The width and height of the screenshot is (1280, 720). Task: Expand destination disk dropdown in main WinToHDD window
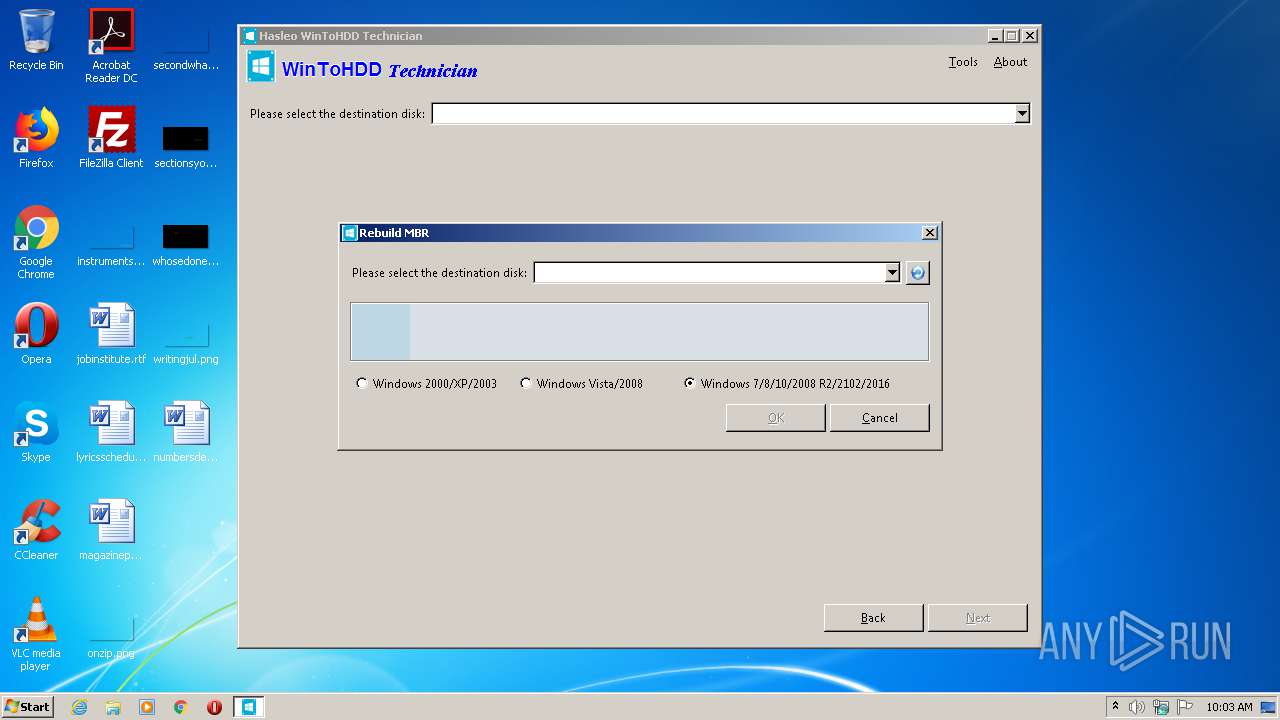1022,114
